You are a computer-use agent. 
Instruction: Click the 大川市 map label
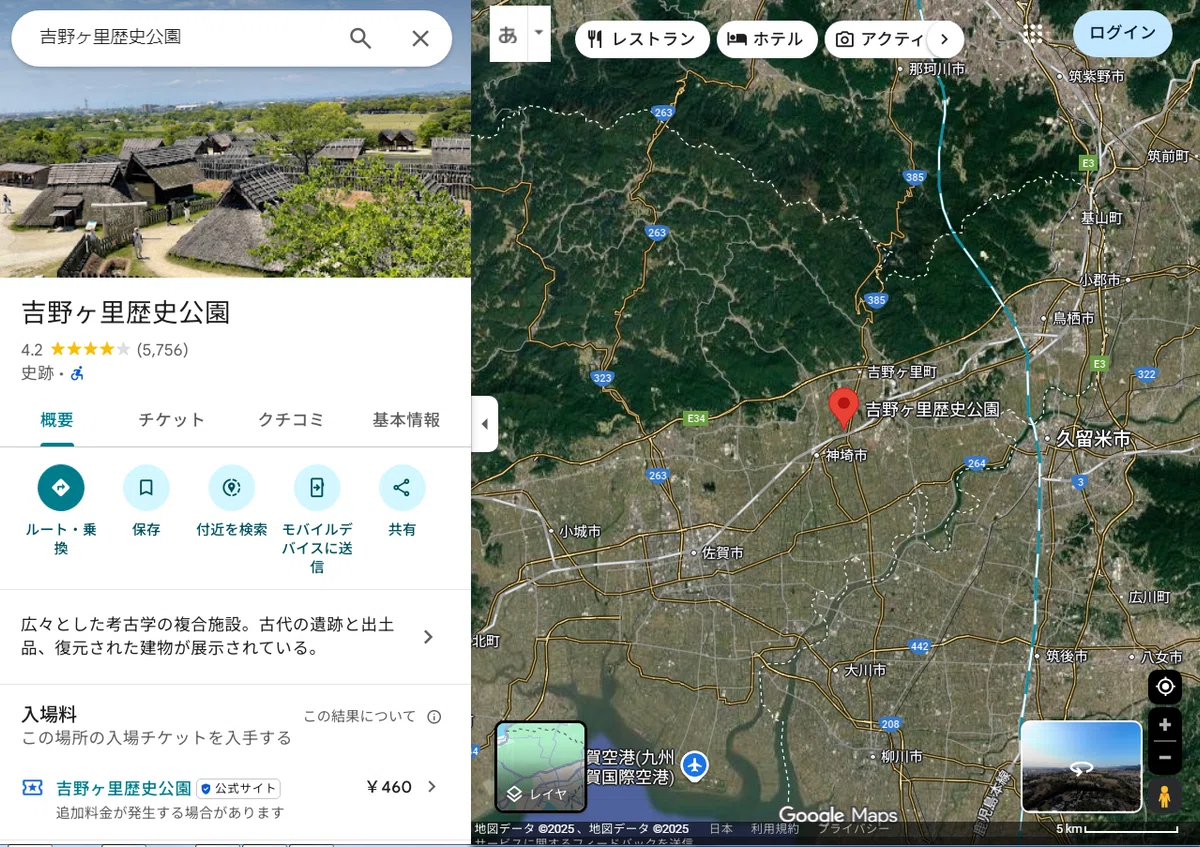pos(865,670)
